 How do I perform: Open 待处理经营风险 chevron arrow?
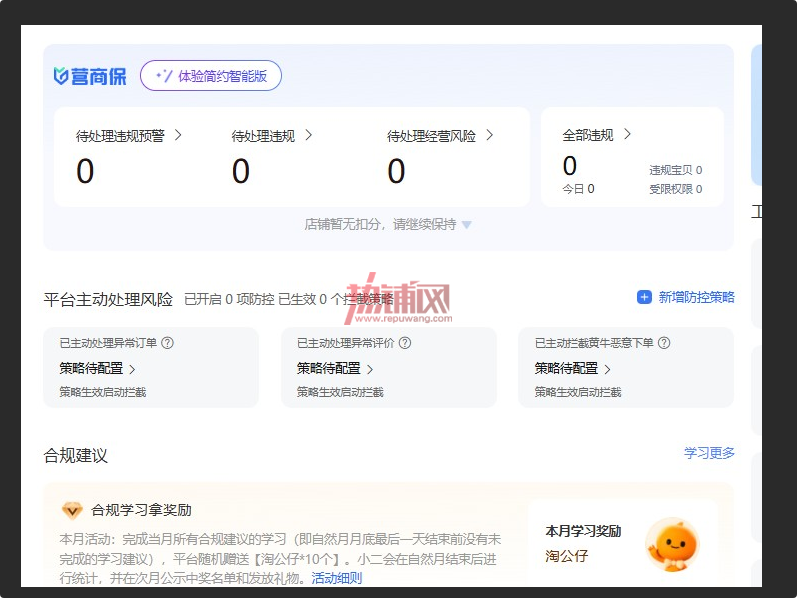pos(489,135)
